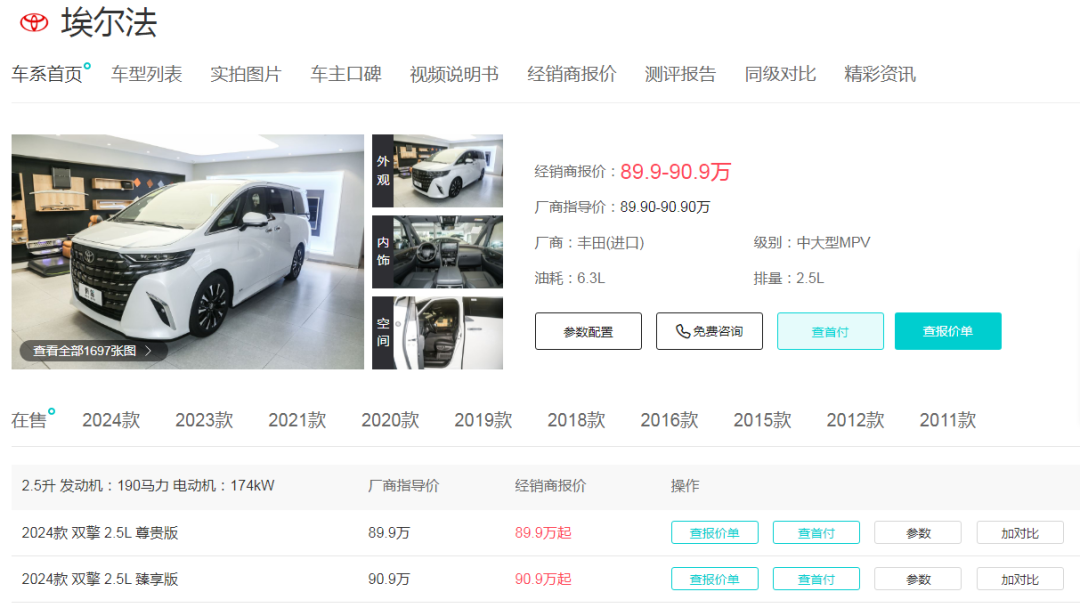The width and height of the screenshot is (1080, 608).
Task: Click 参数 for 2024款 双擎 2.5L 臻享版
Action: pyautogui.click(x=917, y=578)
